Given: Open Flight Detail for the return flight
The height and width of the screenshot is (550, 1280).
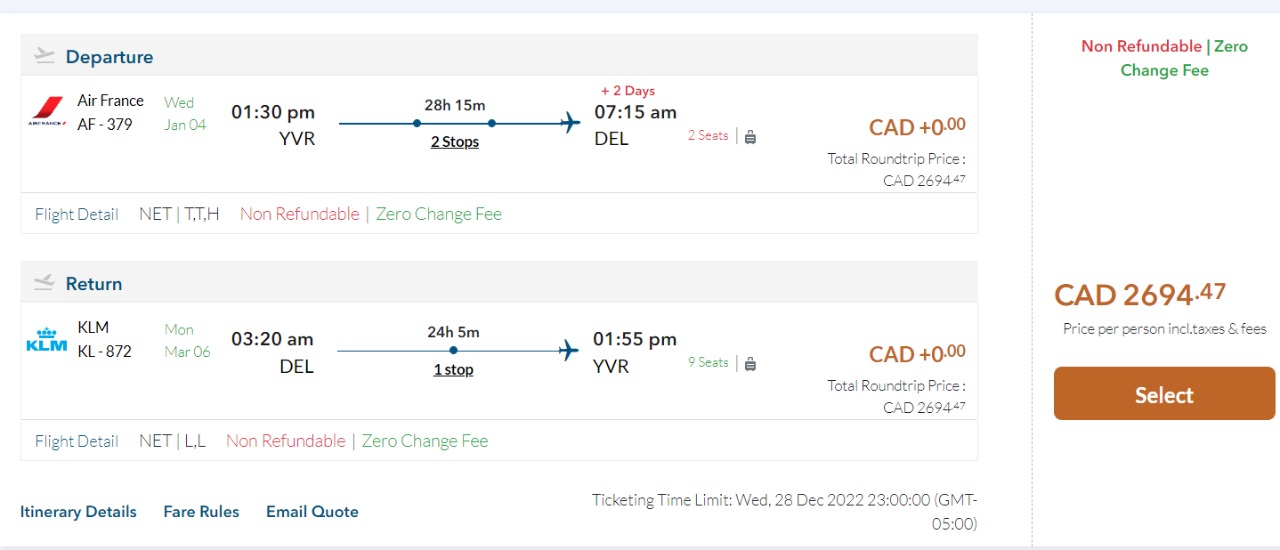Looking at the screenshot, I should point(77,441).
